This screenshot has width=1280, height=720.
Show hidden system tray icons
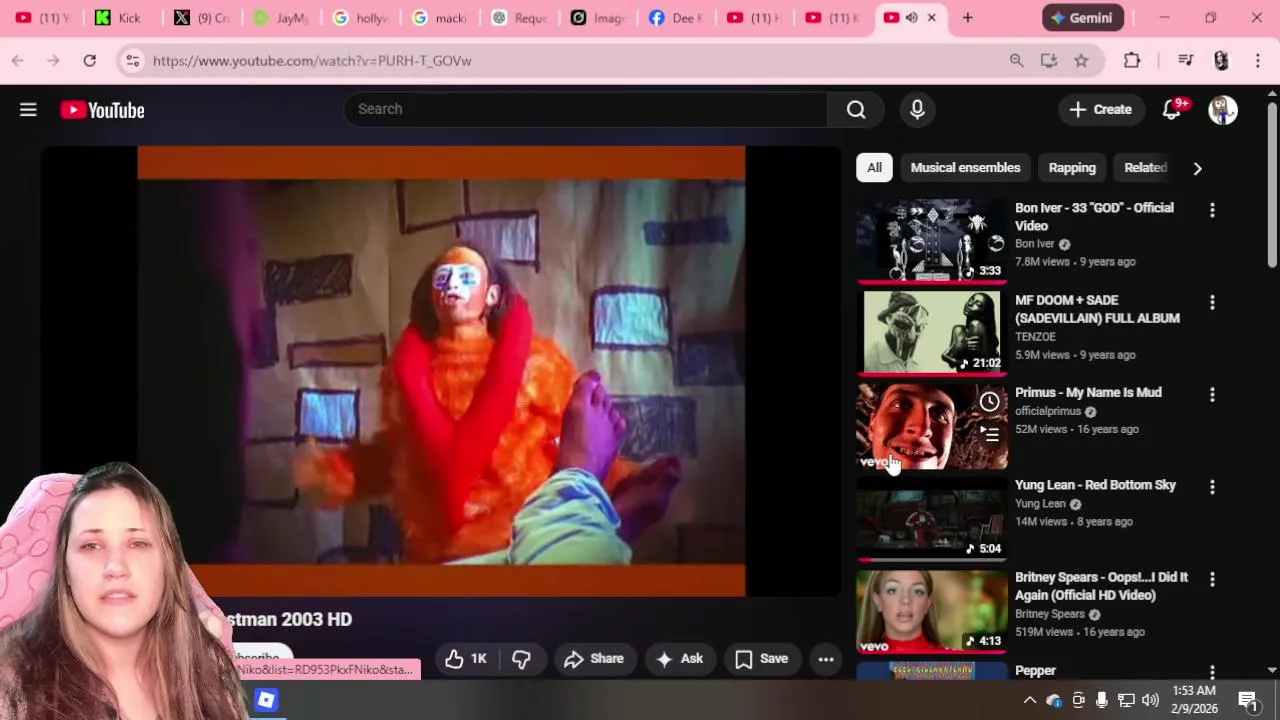tap(1029, 700)
